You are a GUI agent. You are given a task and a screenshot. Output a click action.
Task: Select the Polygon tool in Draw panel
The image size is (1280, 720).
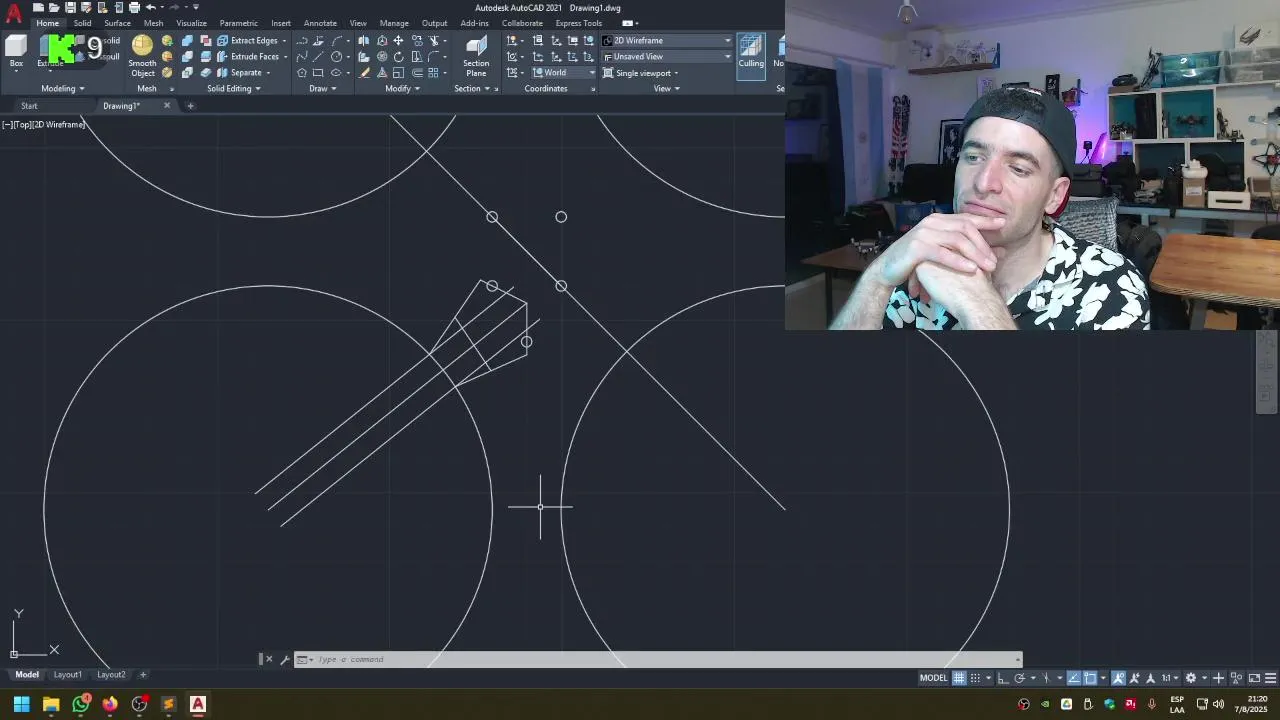point(302,73)
